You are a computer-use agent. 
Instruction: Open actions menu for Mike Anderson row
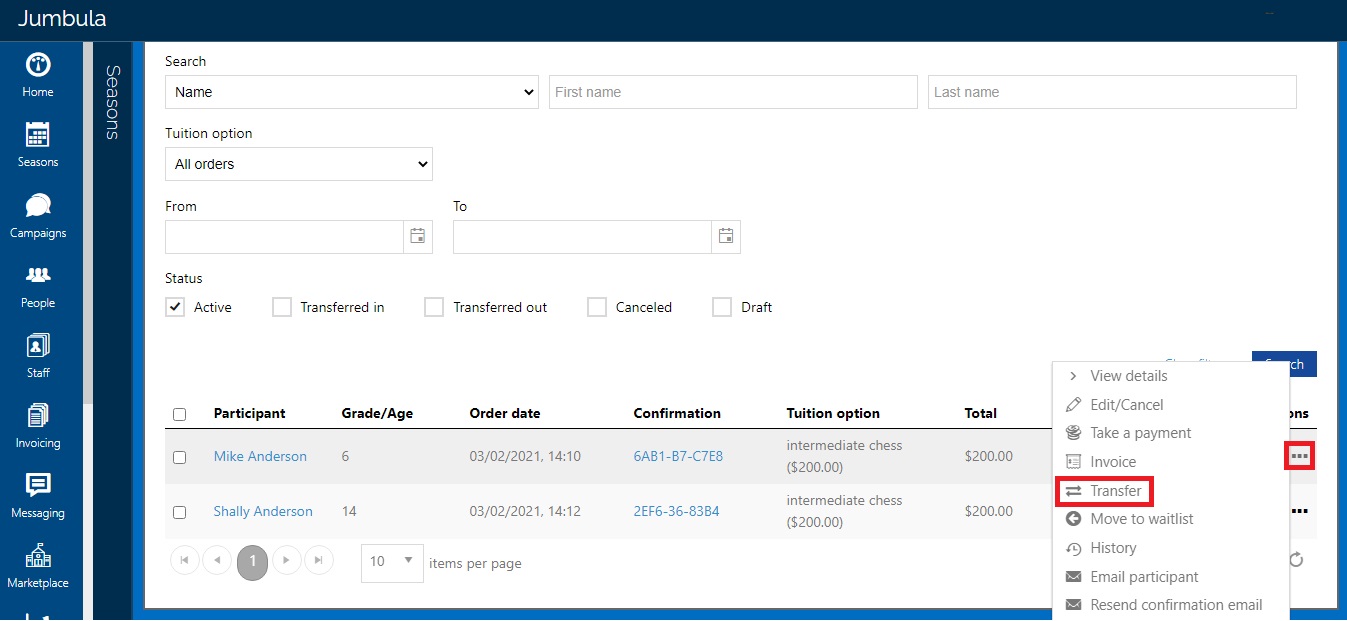pos(1299,456)
